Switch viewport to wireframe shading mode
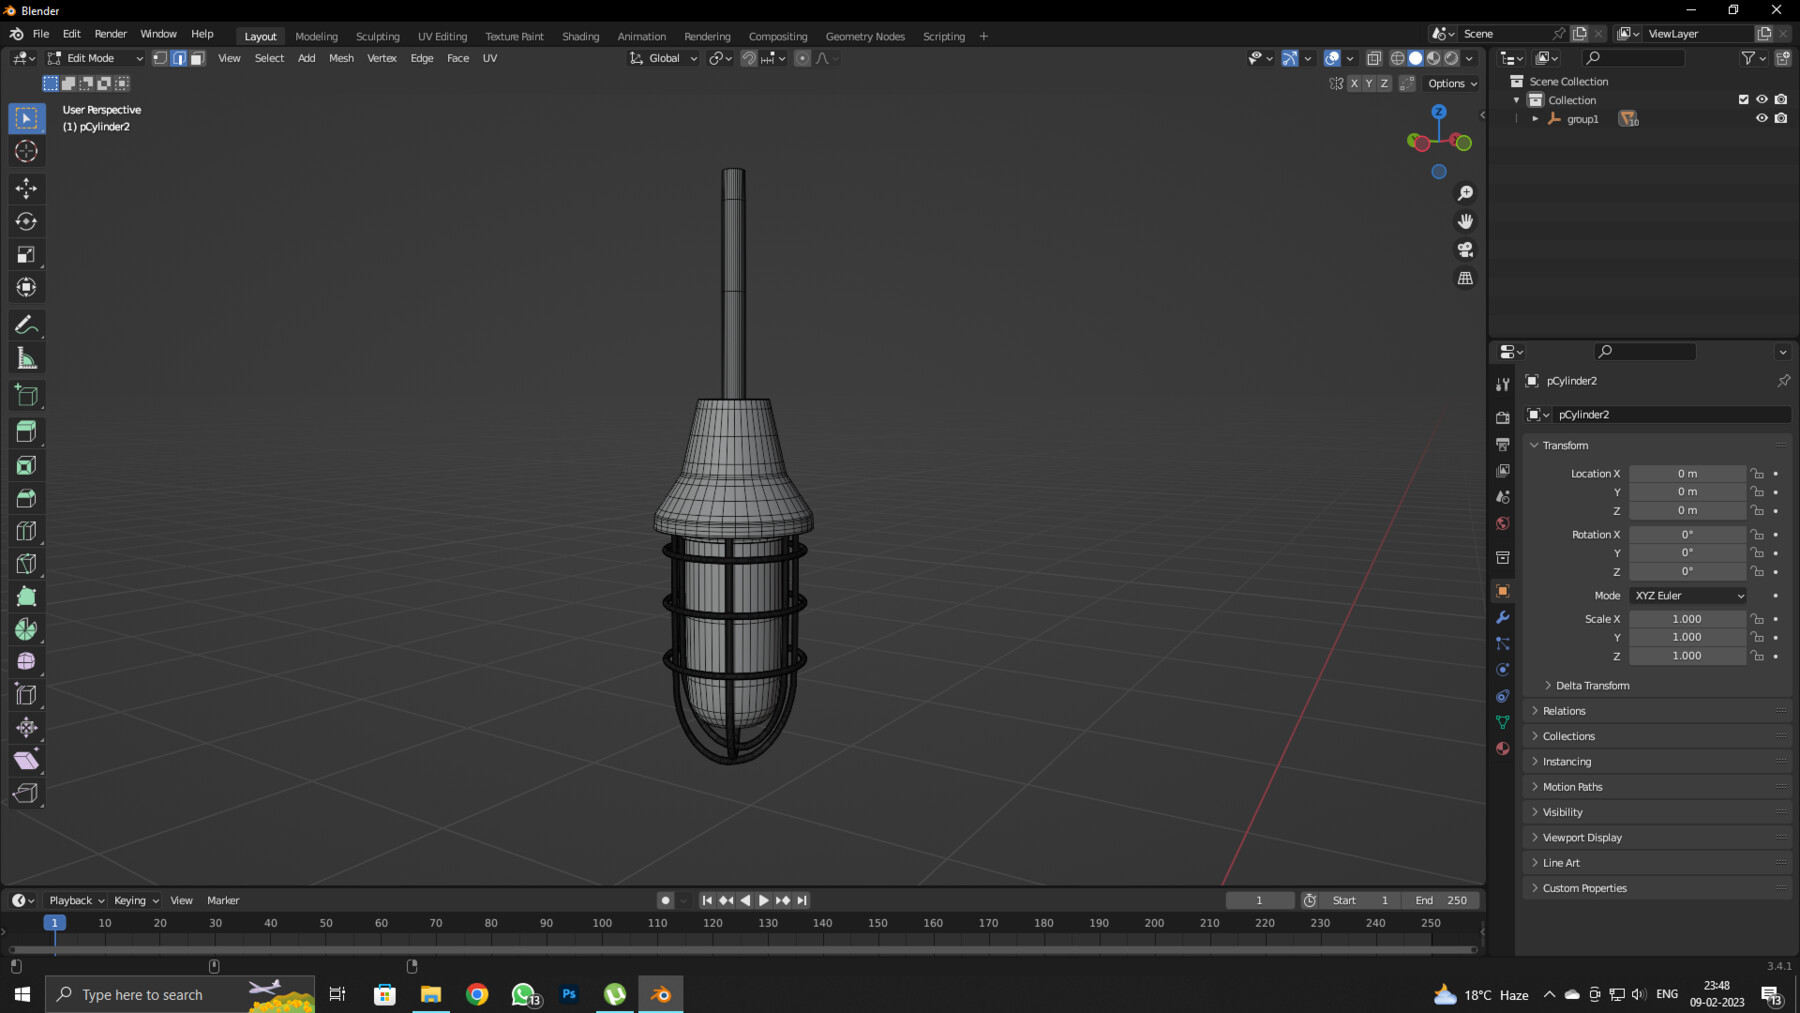1800x1013 pixels. [x=1397, y=58]
